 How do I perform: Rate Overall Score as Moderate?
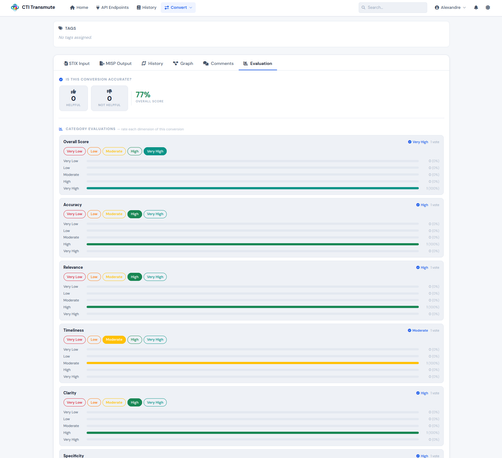click(114, 151)
